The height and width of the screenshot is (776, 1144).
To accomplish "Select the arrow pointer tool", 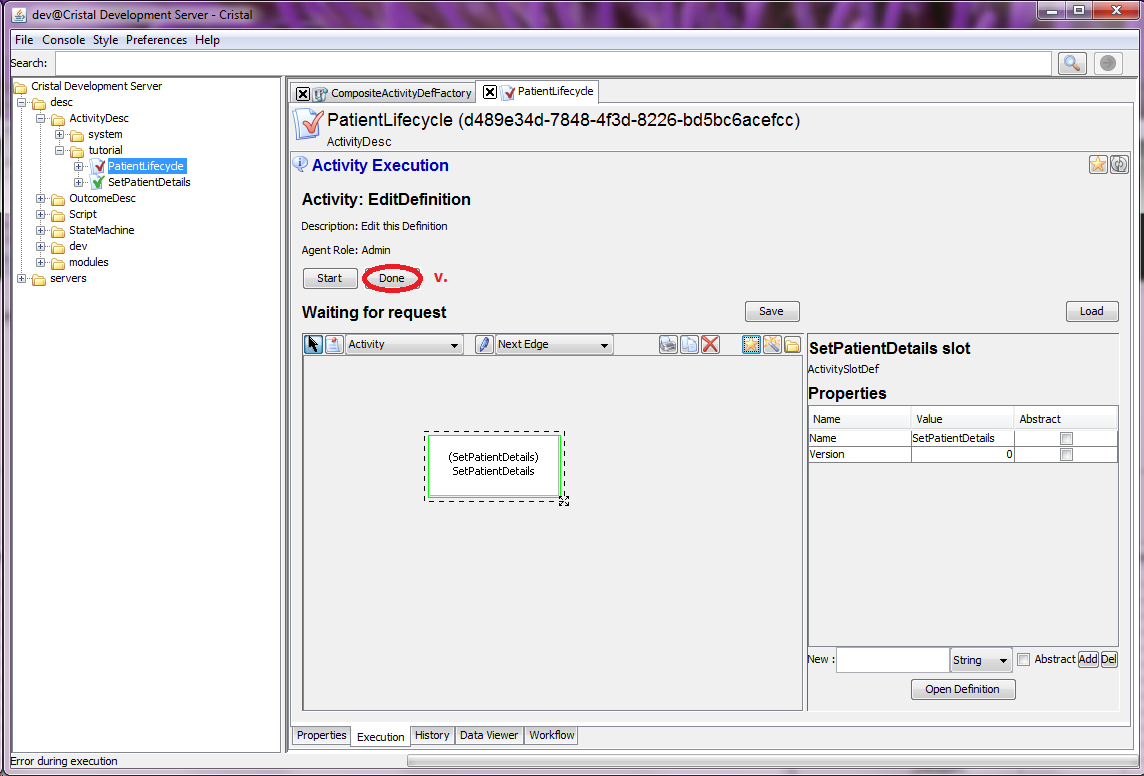I will 313,344.
